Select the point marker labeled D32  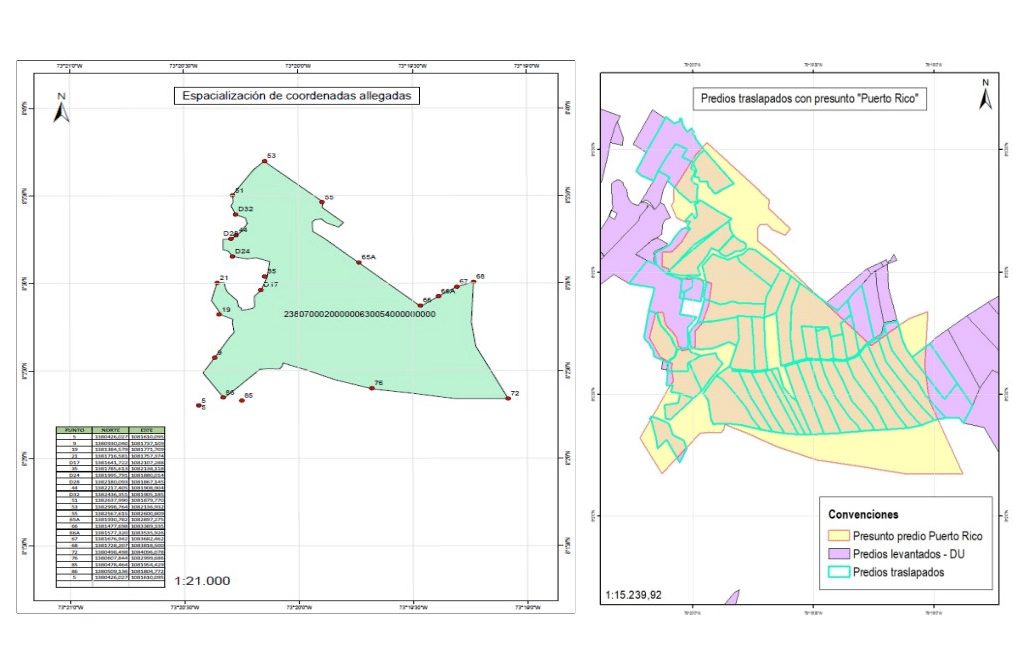(236, 215)
